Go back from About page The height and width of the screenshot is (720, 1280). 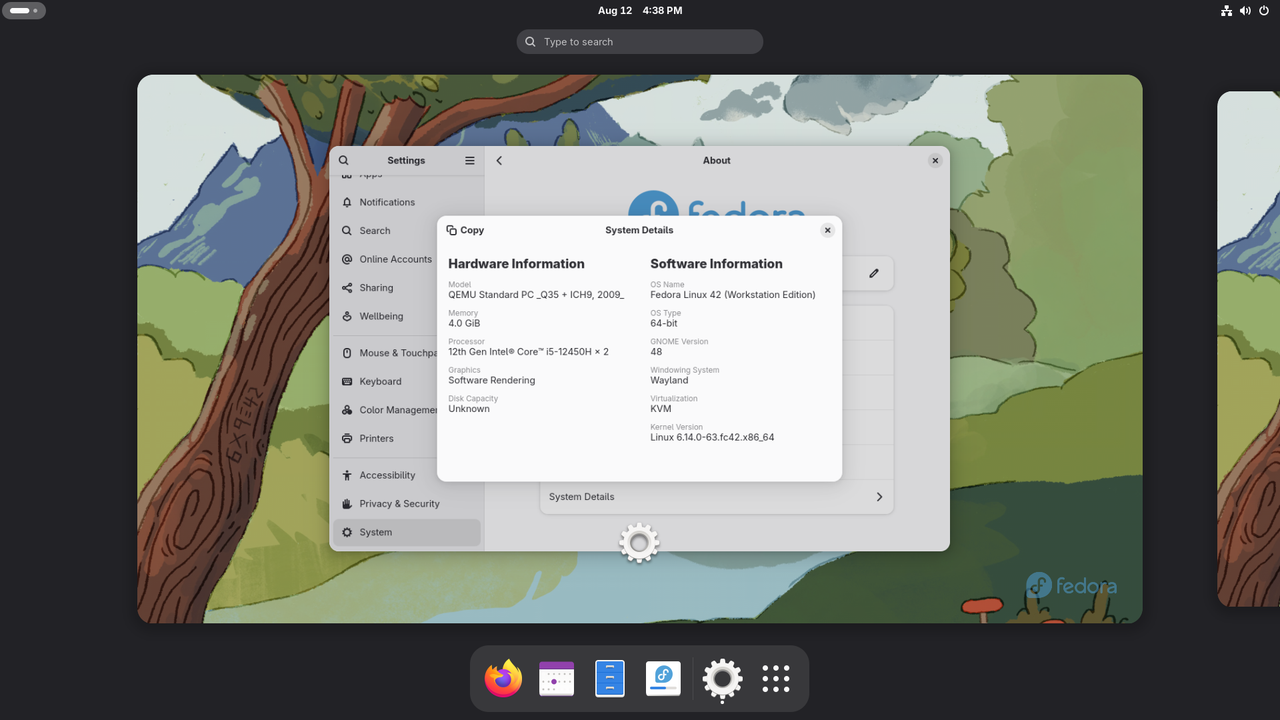499,160
